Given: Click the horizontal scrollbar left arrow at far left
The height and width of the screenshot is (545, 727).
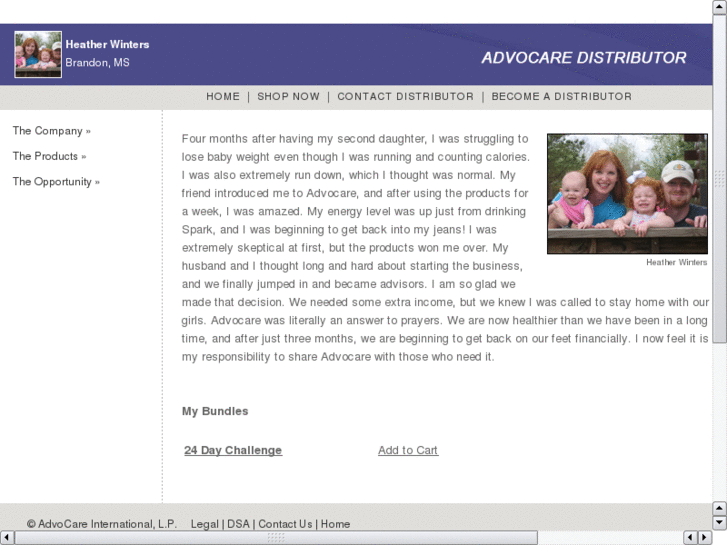Looking at the screenshot, I should 6,538.
